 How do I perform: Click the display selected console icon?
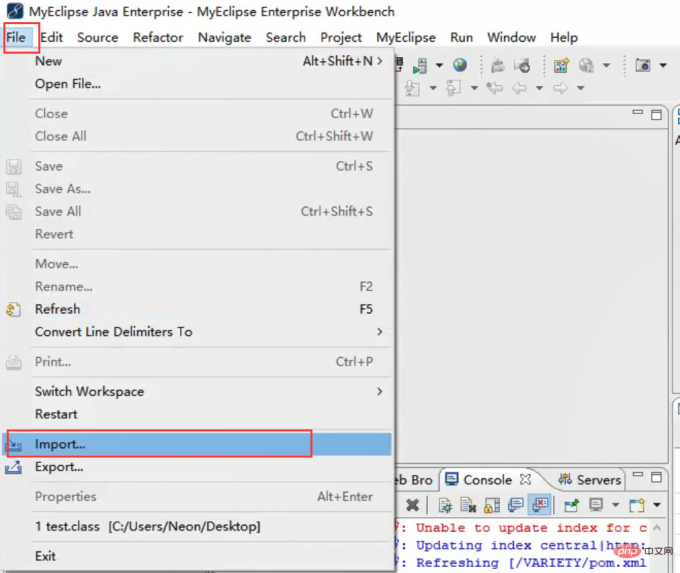coord(596,504)
